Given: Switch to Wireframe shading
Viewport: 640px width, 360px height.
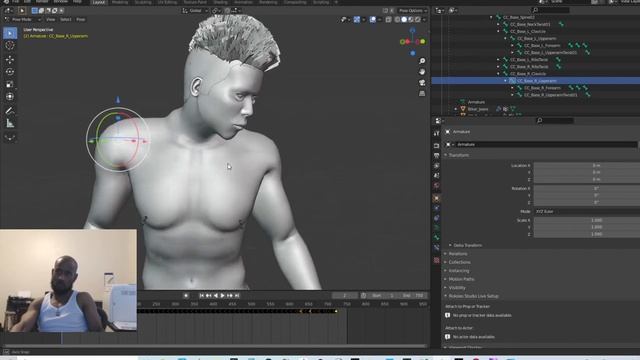Looking at the screenshot, I should pyautogui.click(x=398, y=19).
